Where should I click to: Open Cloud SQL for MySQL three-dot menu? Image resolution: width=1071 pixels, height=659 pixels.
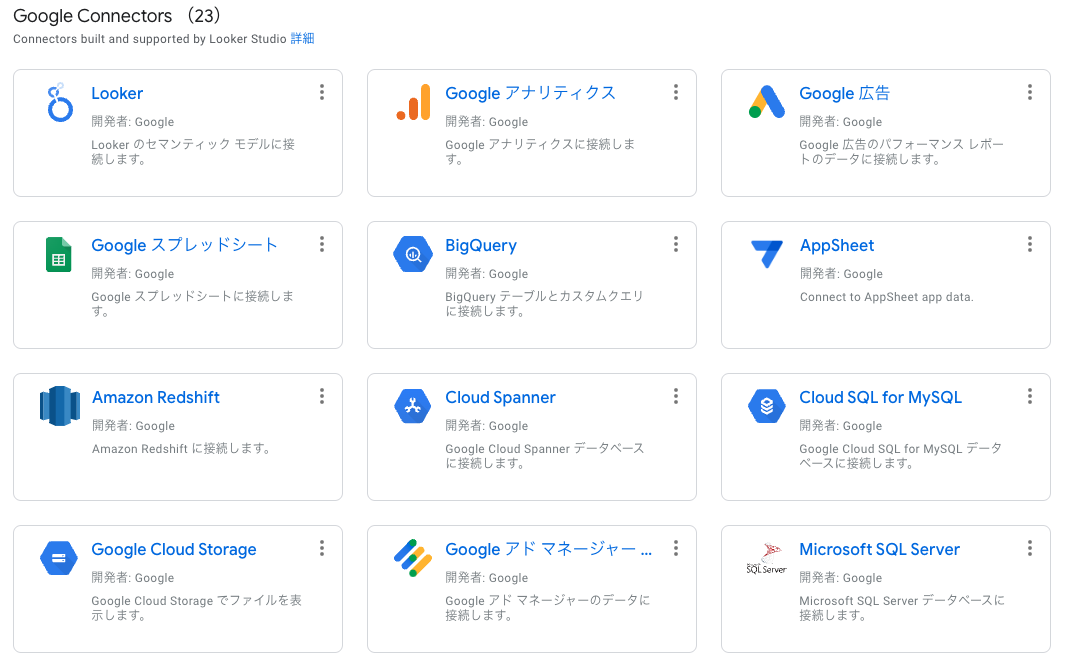1029,396
